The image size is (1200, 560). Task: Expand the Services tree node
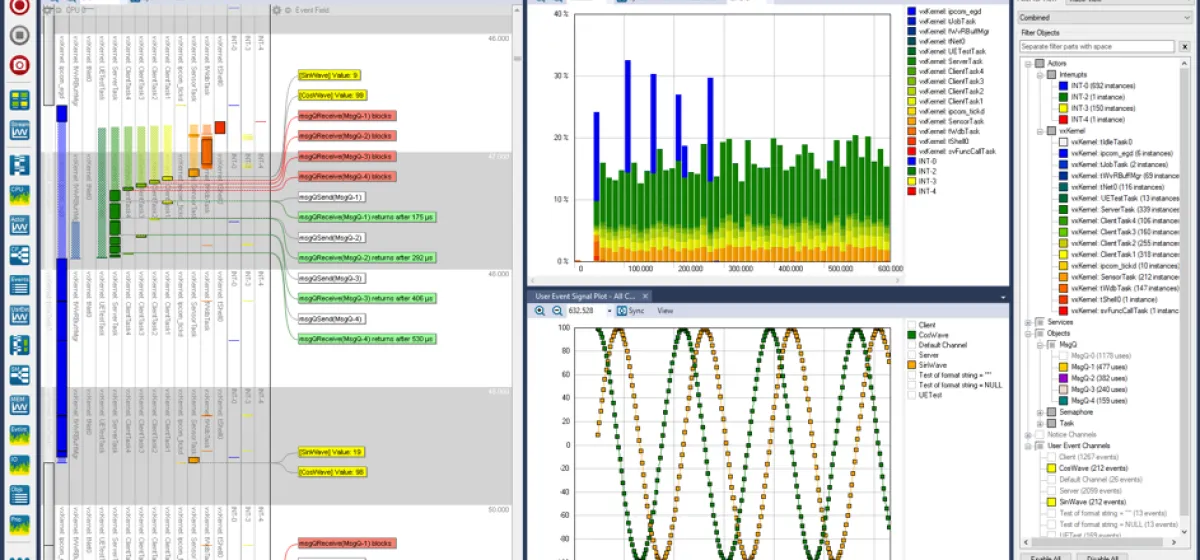(x=1027, y=322)
